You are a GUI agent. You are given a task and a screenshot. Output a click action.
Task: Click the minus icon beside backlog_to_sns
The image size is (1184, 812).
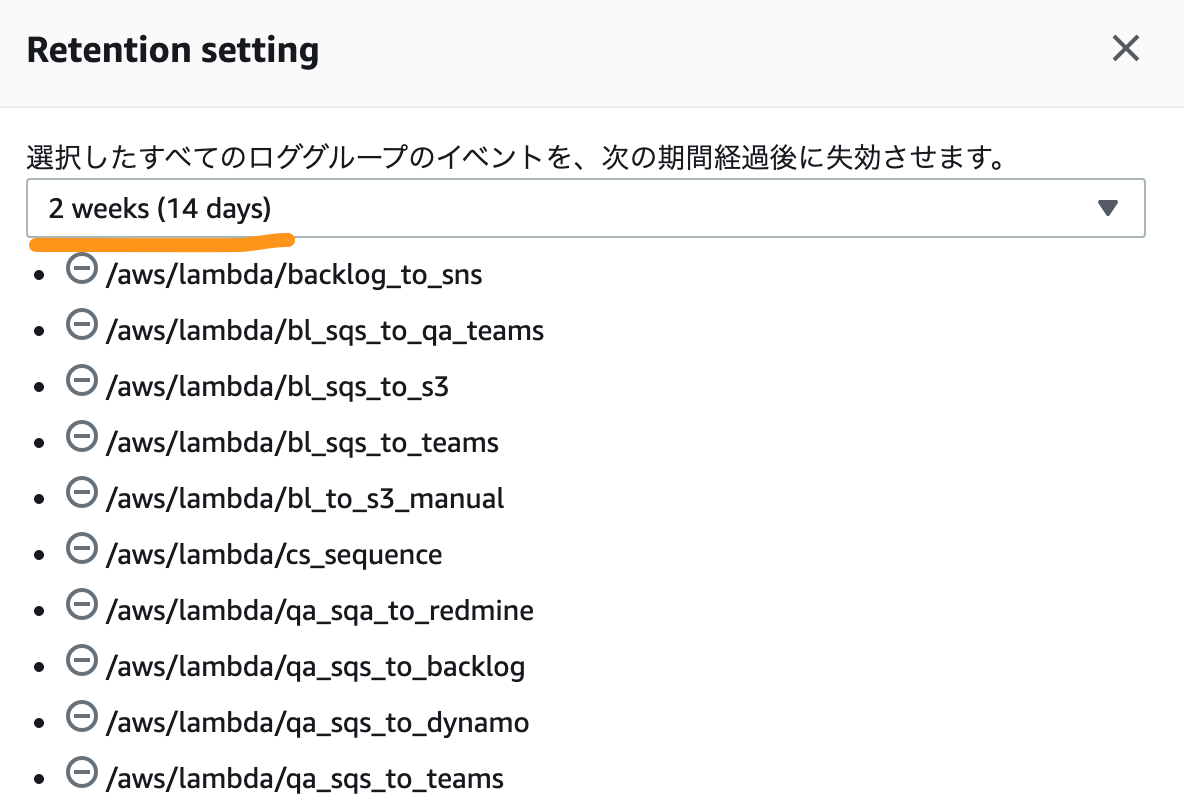point(82,269)
